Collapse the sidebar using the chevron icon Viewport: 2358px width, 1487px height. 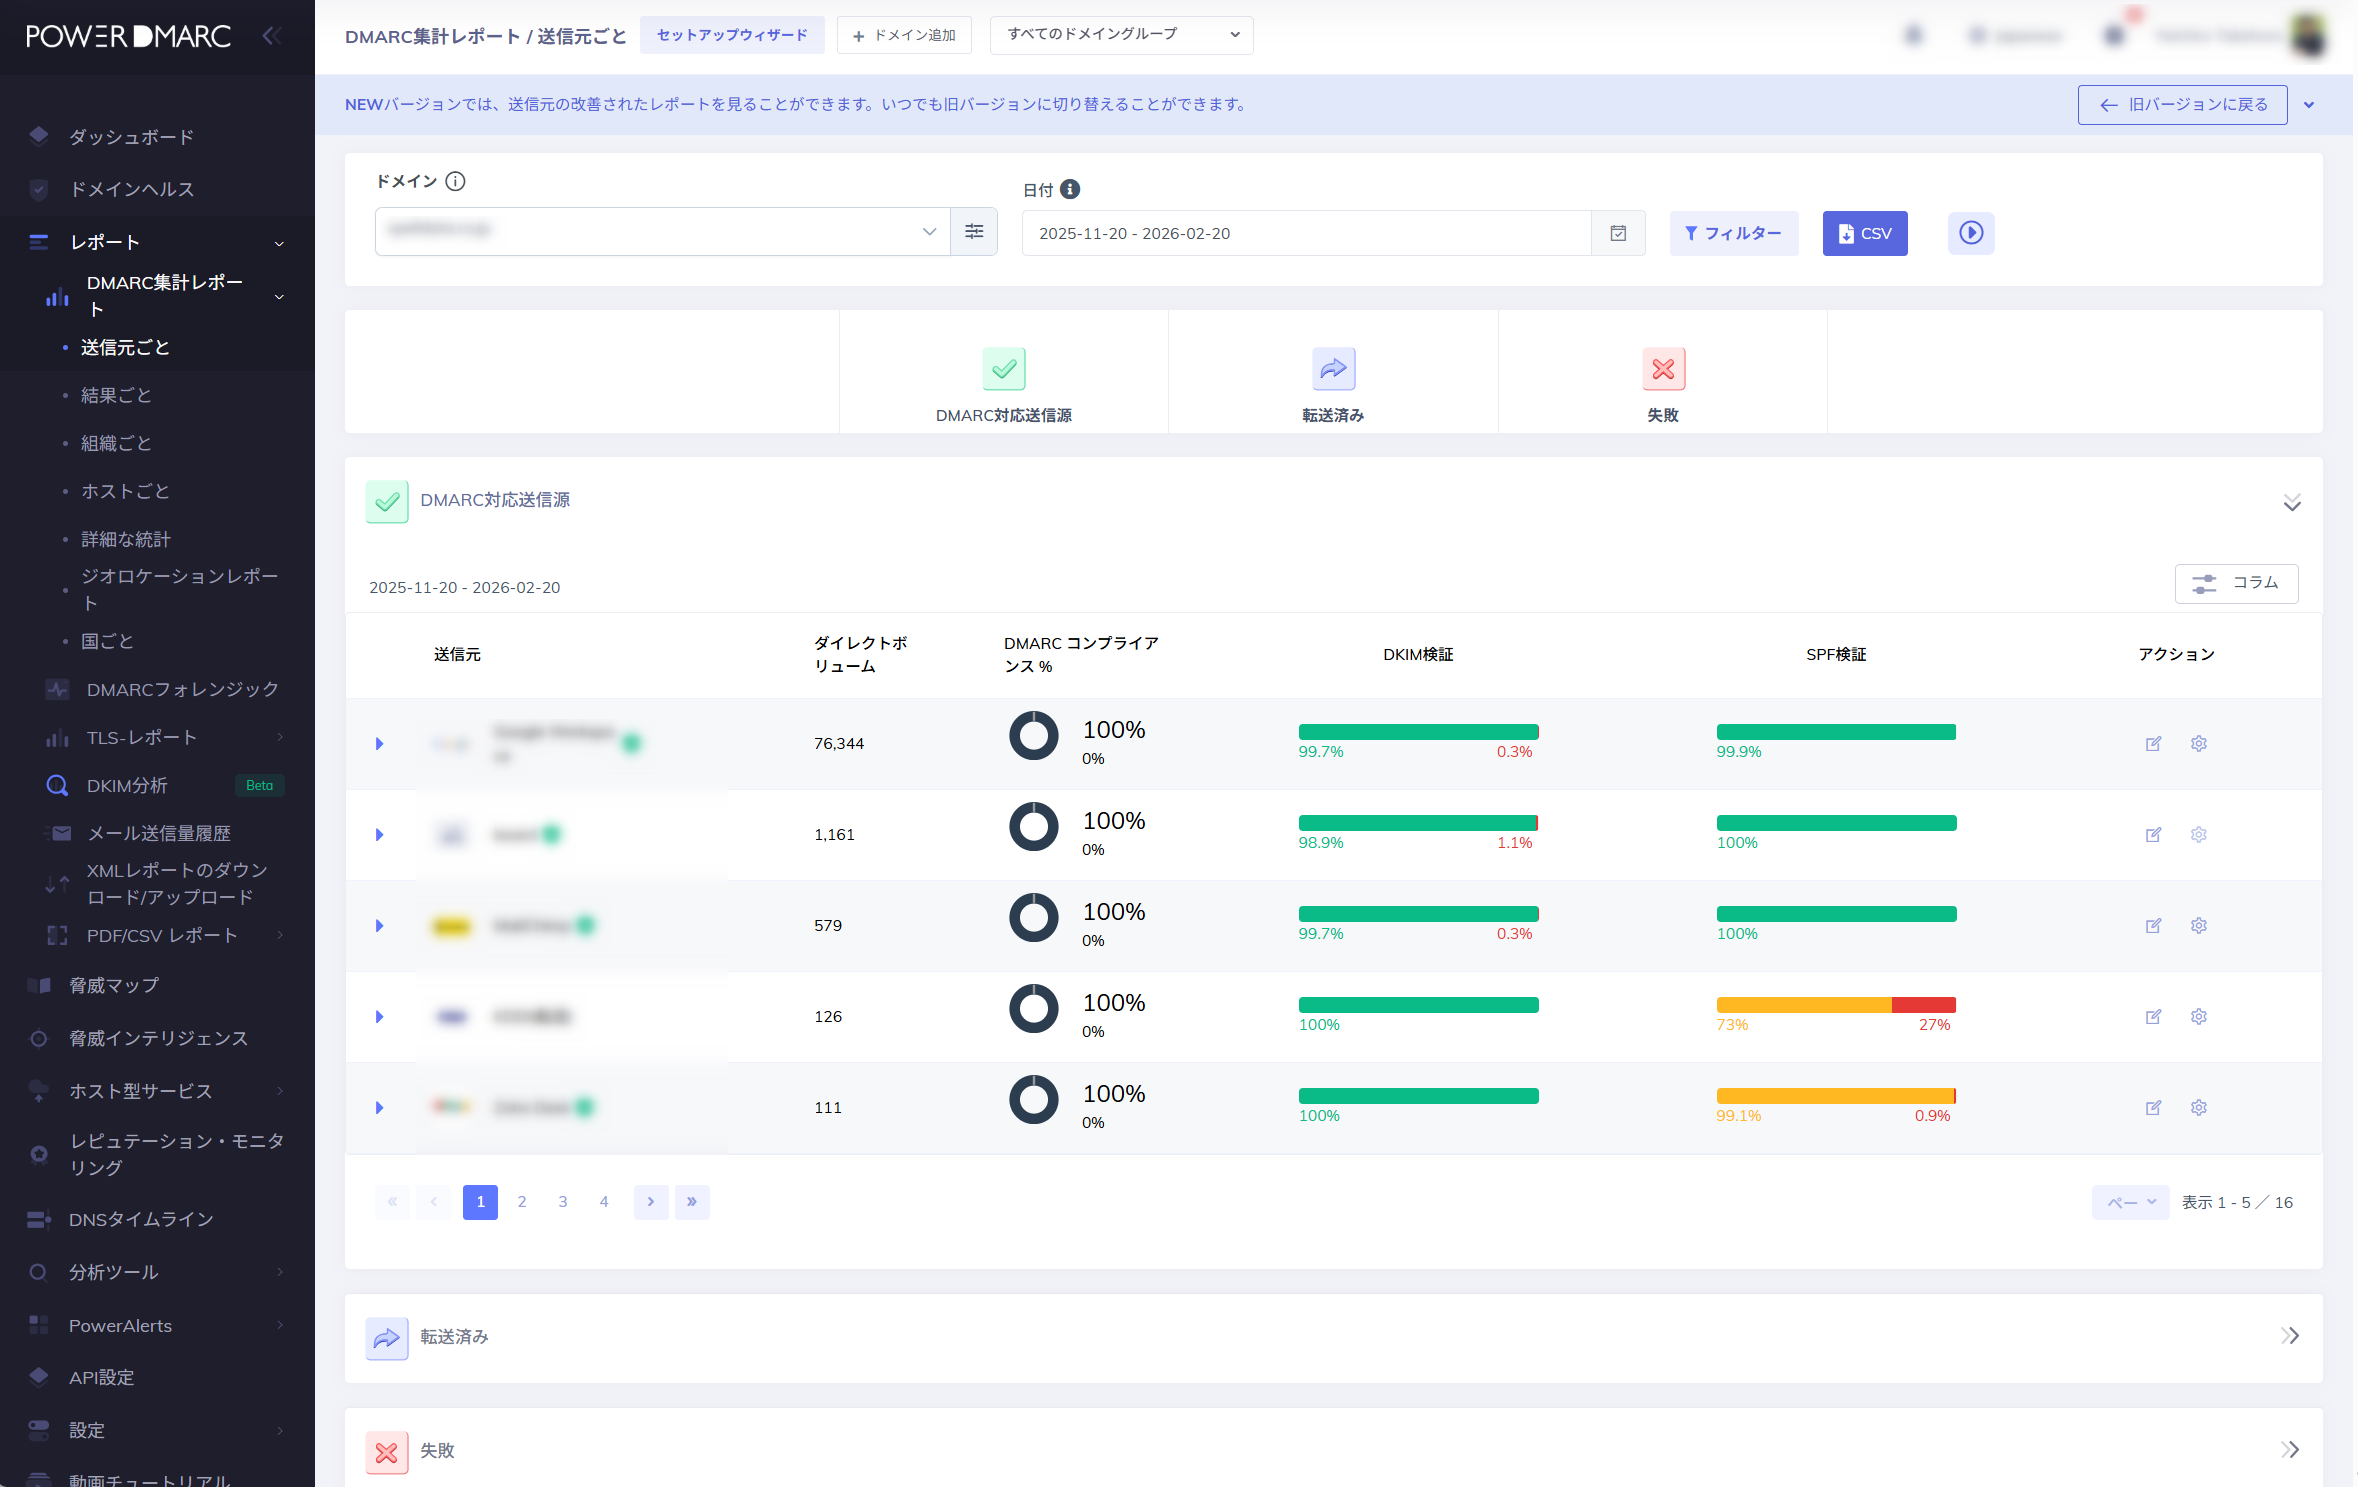tap(270, 34)
